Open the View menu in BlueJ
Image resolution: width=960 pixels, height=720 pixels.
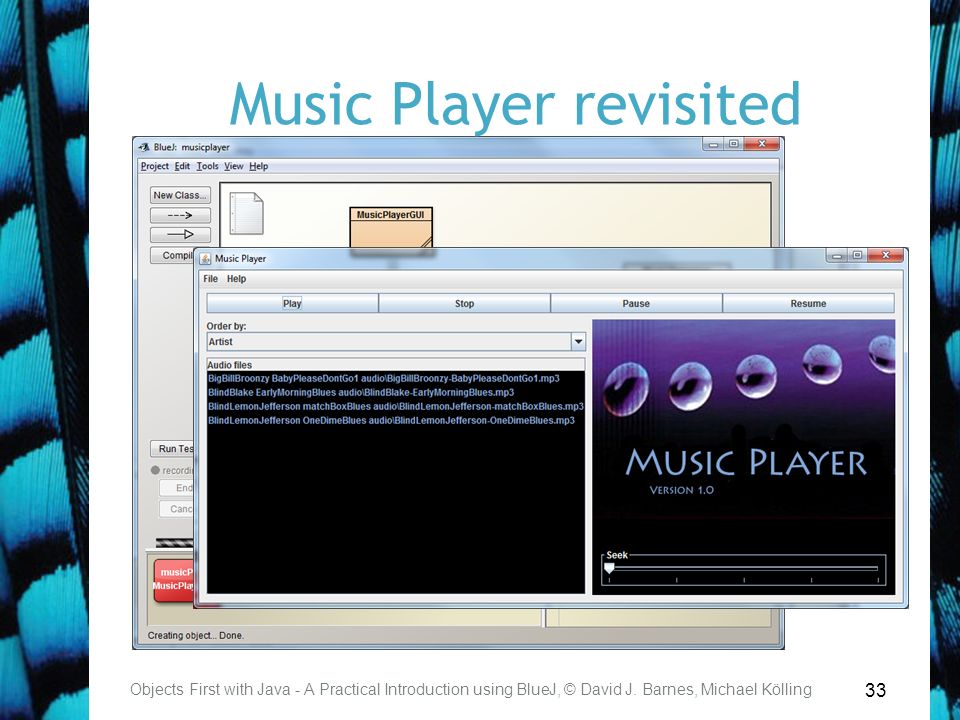[233, 166]
